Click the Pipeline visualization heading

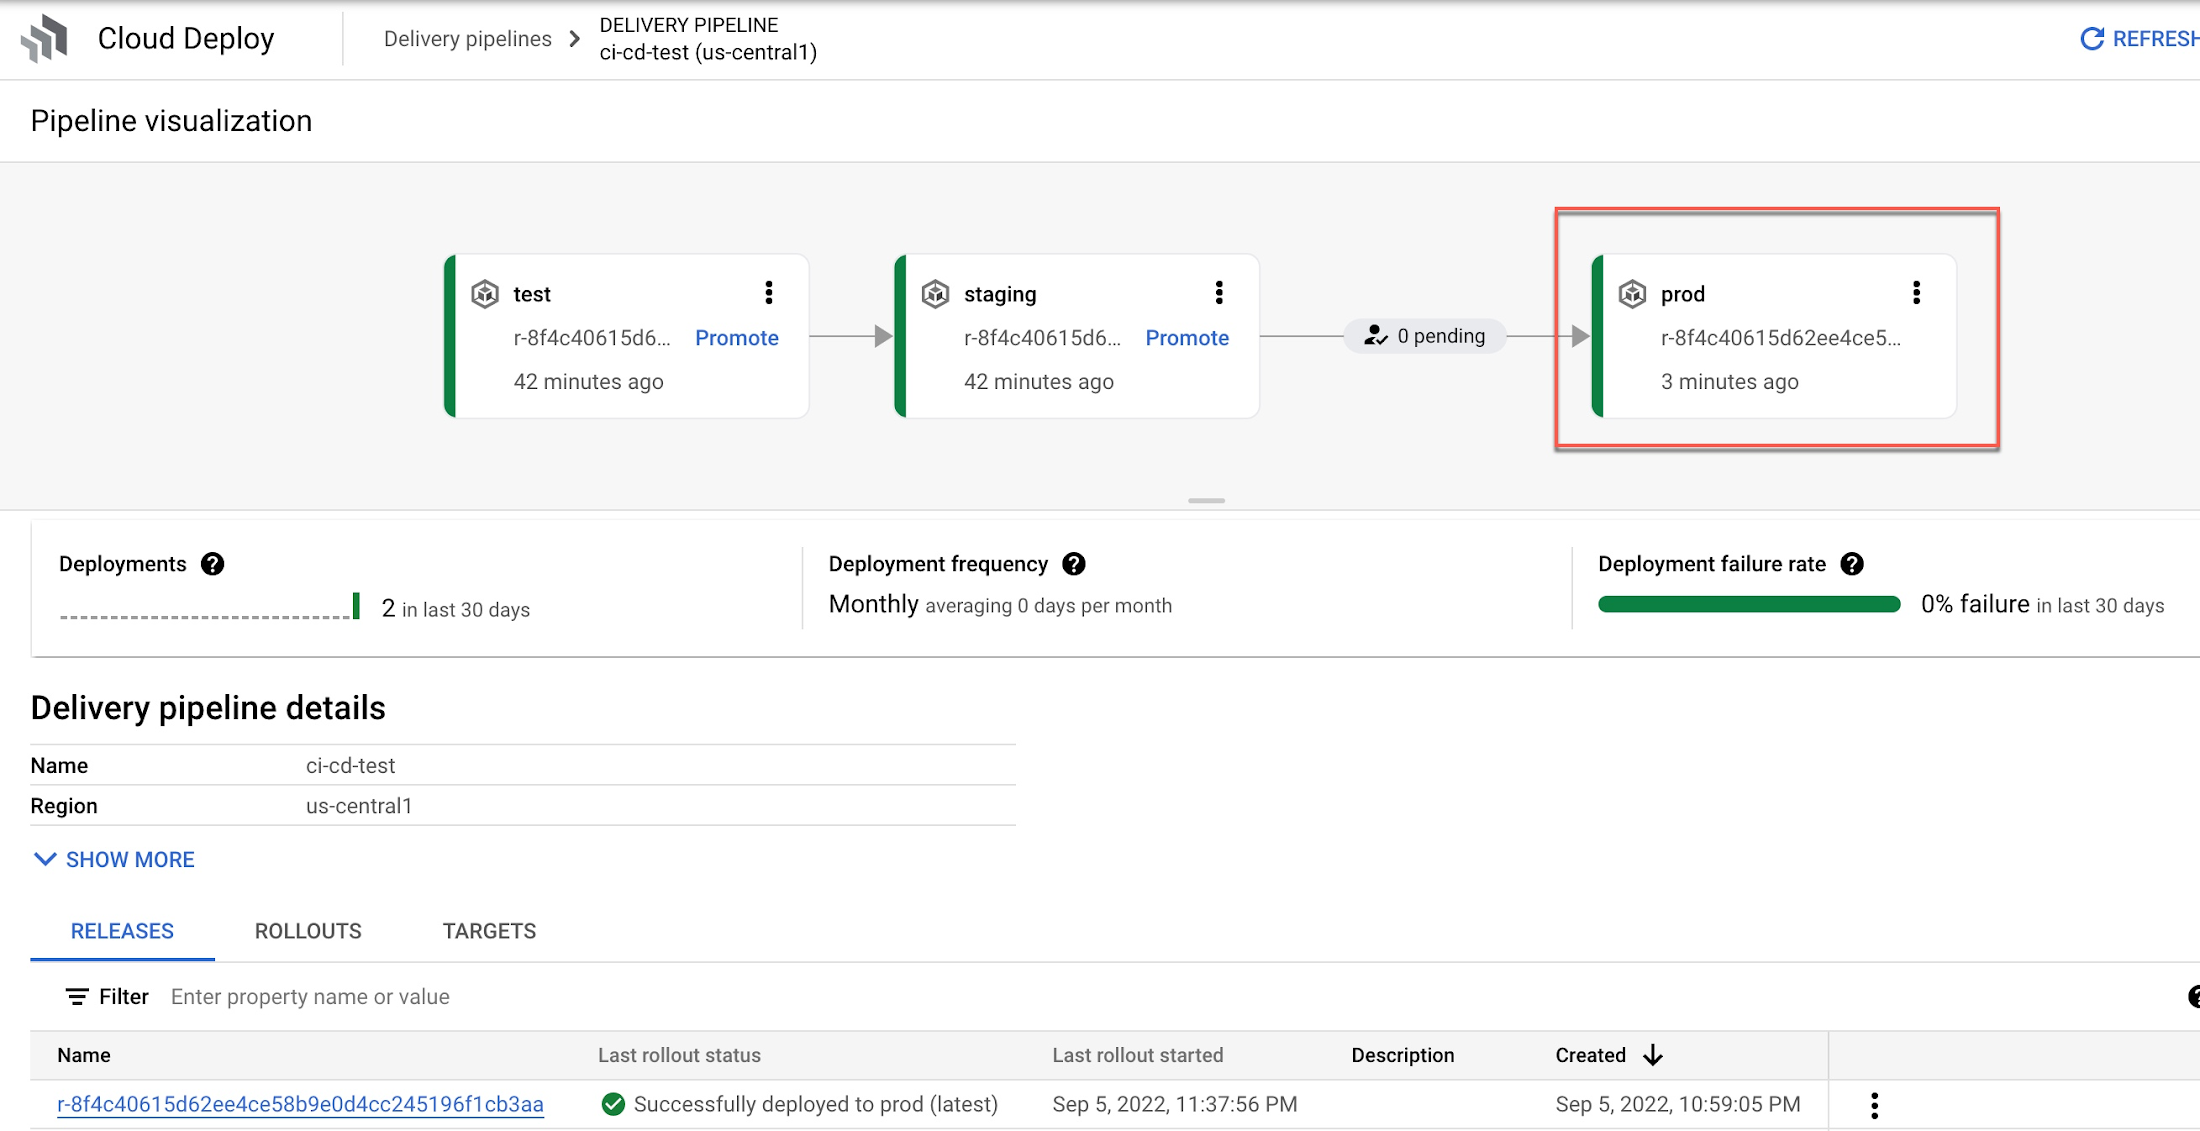point(171,121)
